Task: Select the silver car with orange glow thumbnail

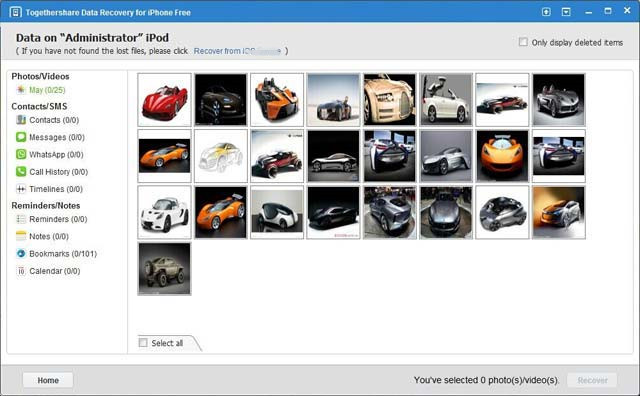Action: click(559, 212)
